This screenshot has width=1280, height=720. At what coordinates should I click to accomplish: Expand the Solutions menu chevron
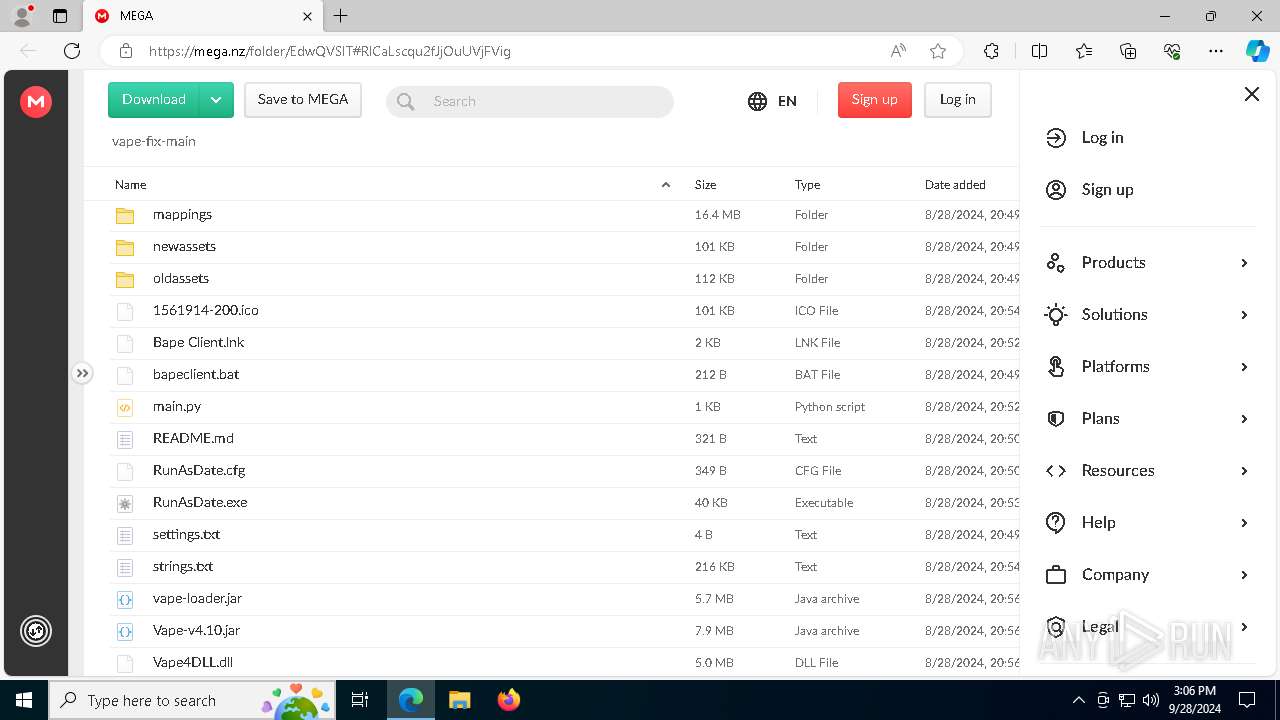point(1244,315)
